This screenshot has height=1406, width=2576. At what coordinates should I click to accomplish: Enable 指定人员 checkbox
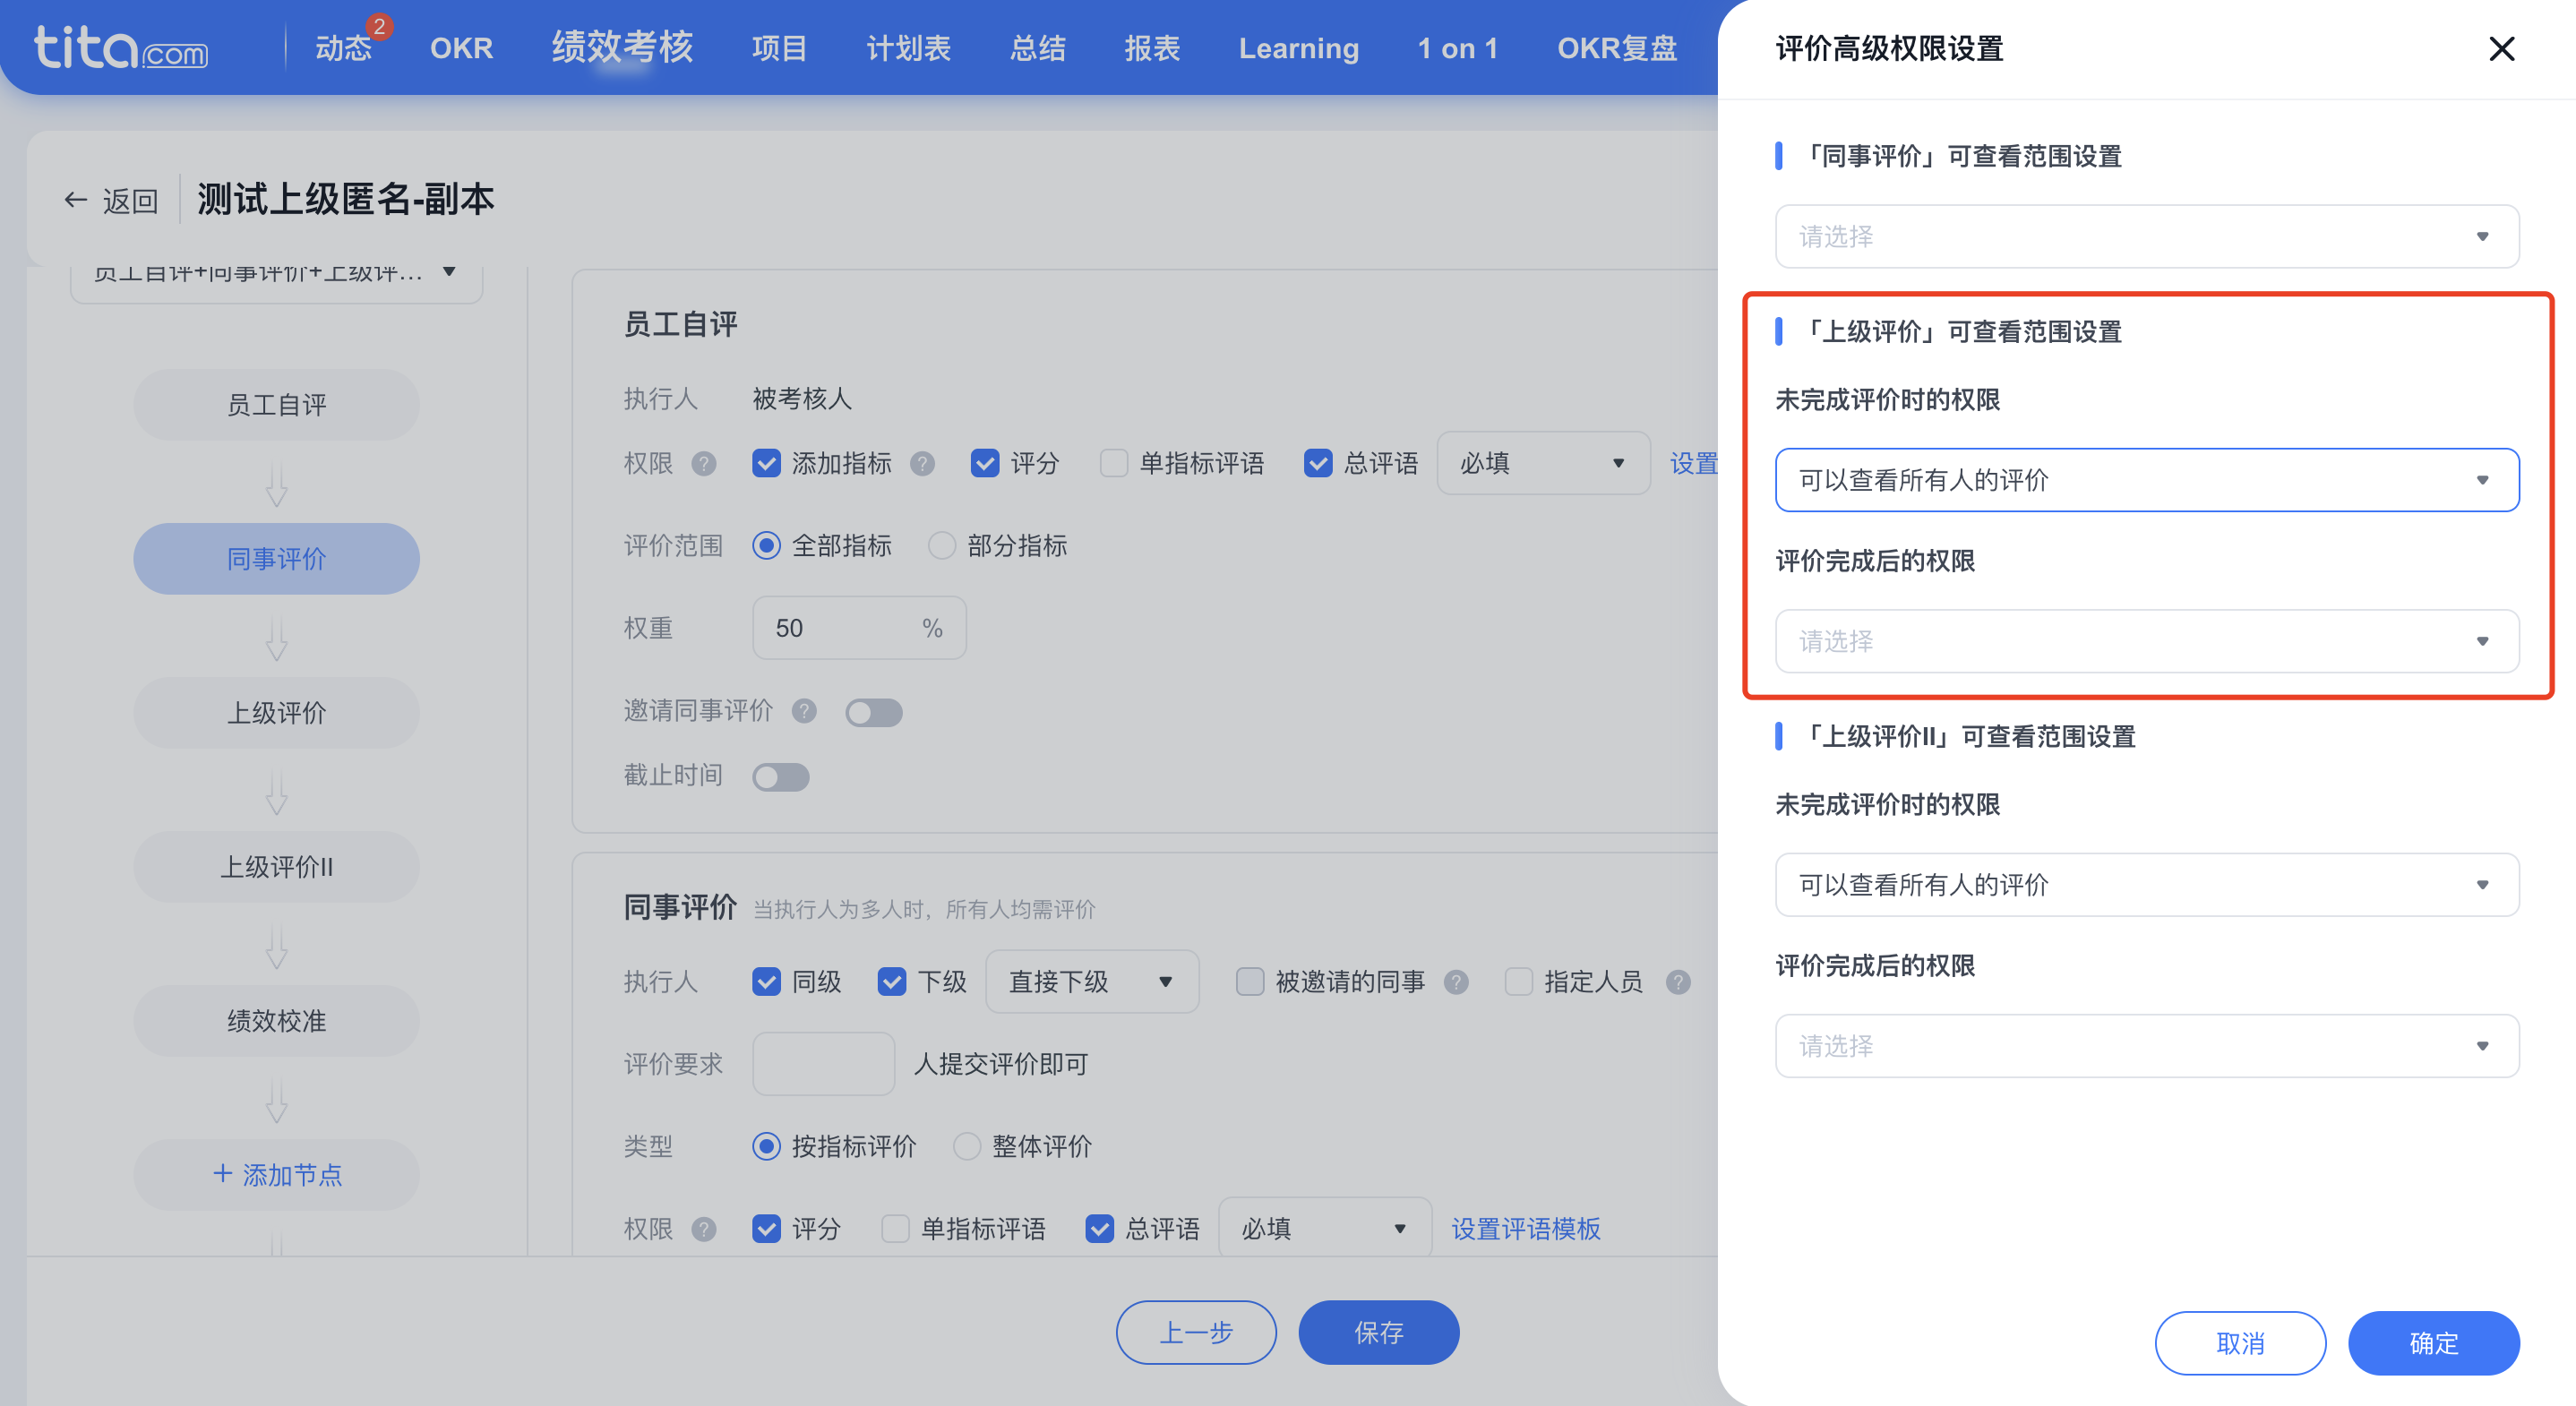click(1519, 982)
